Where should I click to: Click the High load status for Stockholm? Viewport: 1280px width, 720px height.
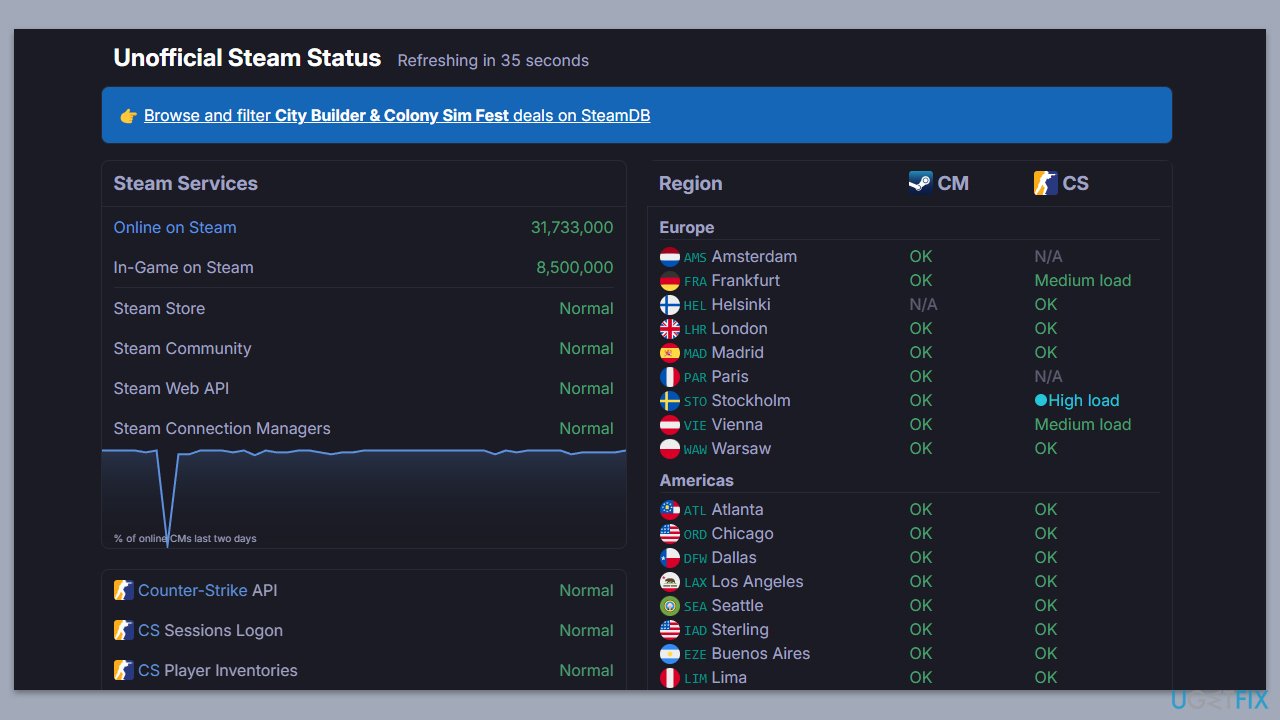[1083, 400]
